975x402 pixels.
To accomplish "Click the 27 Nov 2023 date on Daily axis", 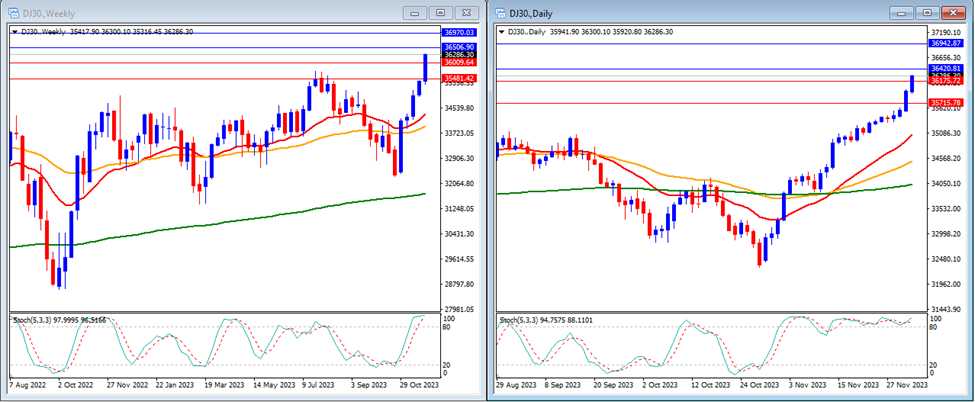I will pyautogui.click(x=907, y=385).
